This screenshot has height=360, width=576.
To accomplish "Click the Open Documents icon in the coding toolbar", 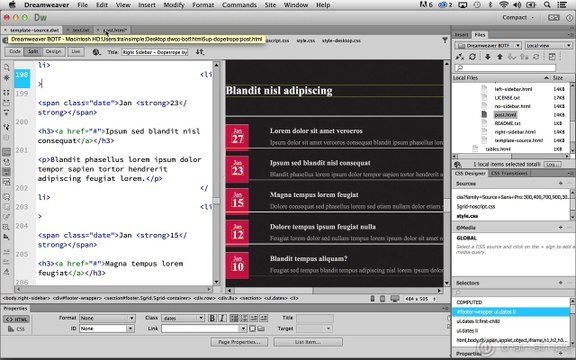I will click(x=7, y=67).
